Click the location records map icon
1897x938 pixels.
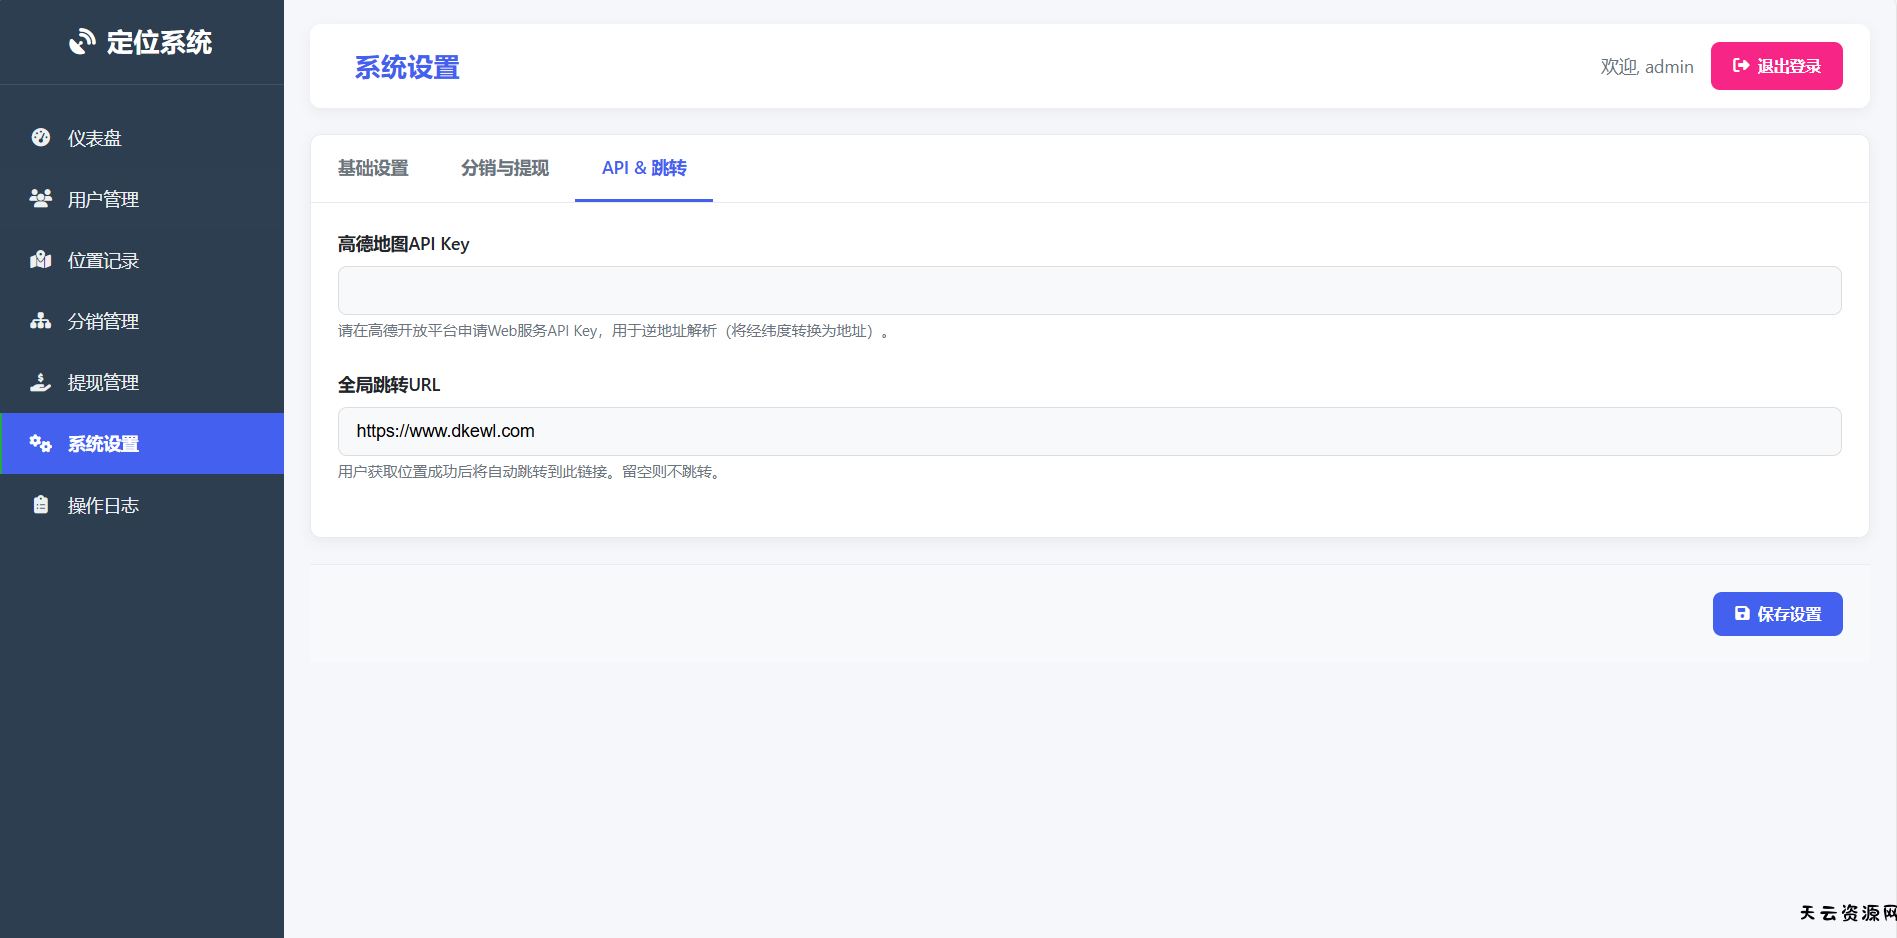(41, 260)
